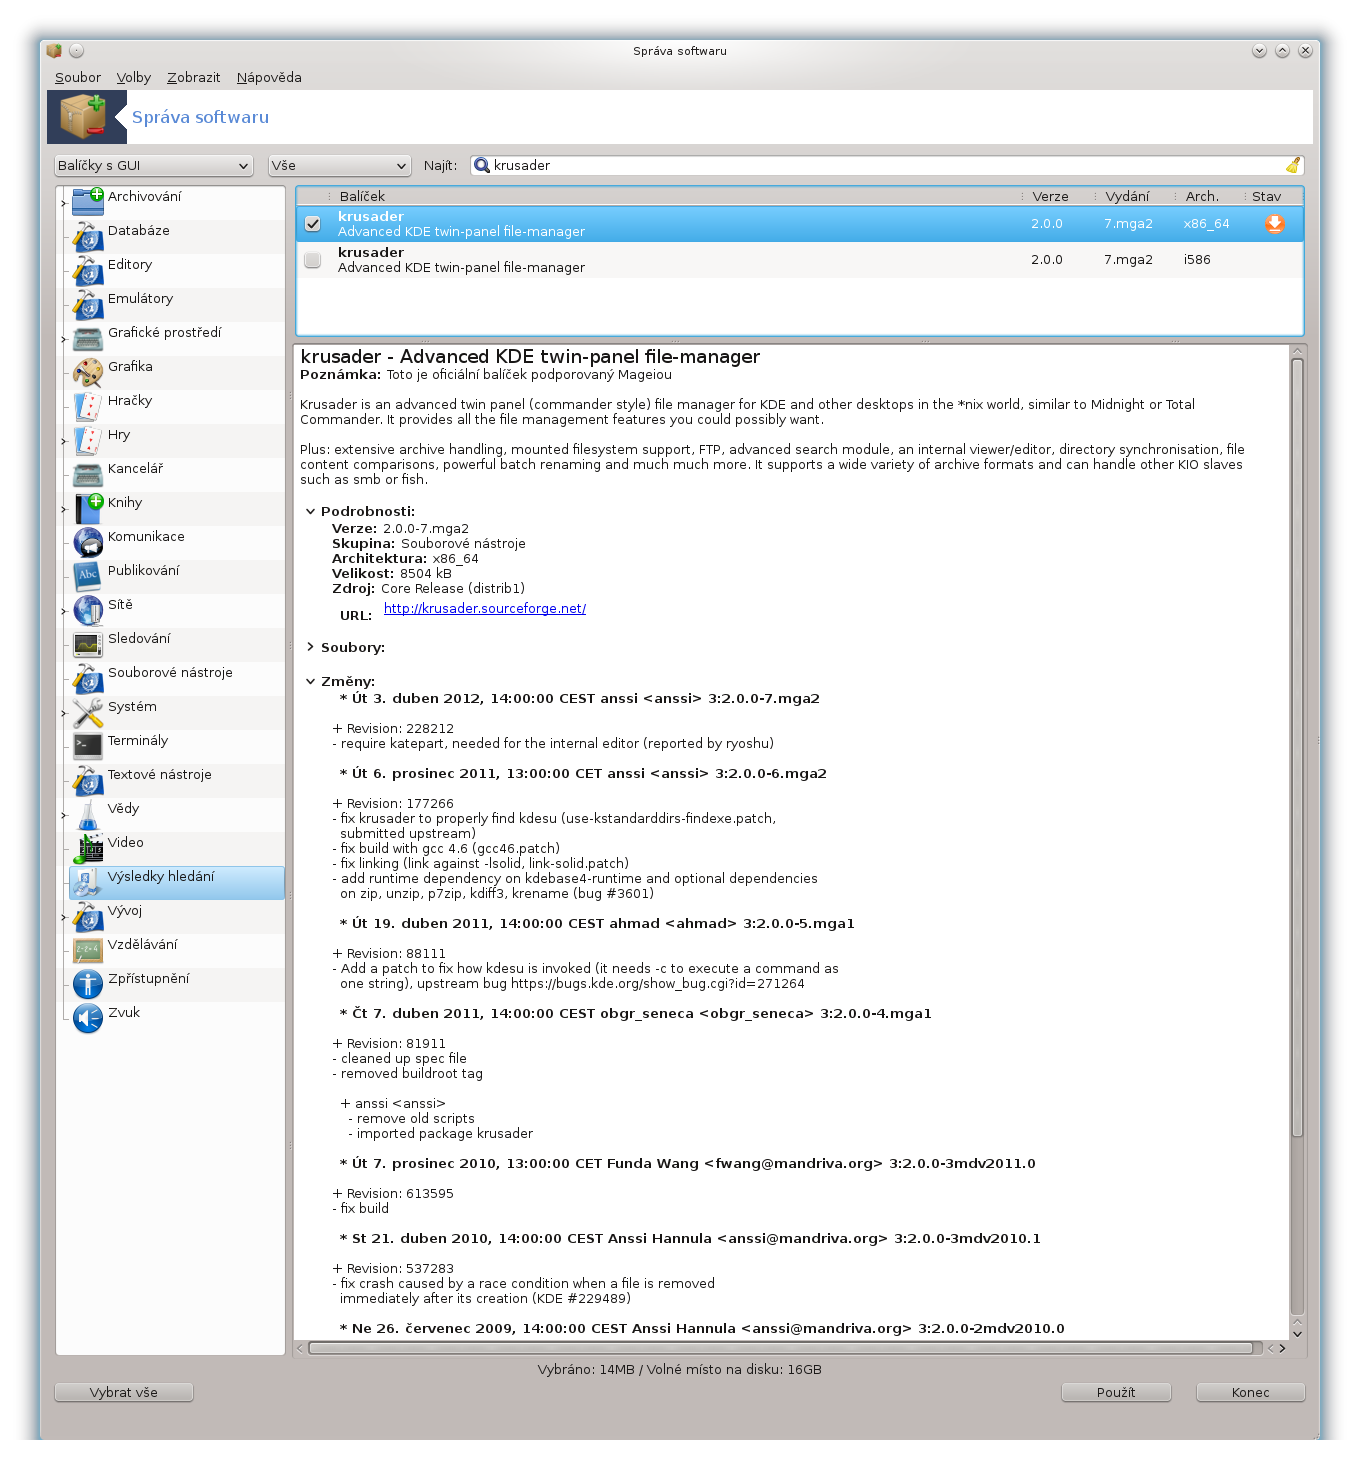Open the Nápověda menu
The height and width of the screenshot is (1480, 1360).
click(269, 77)
